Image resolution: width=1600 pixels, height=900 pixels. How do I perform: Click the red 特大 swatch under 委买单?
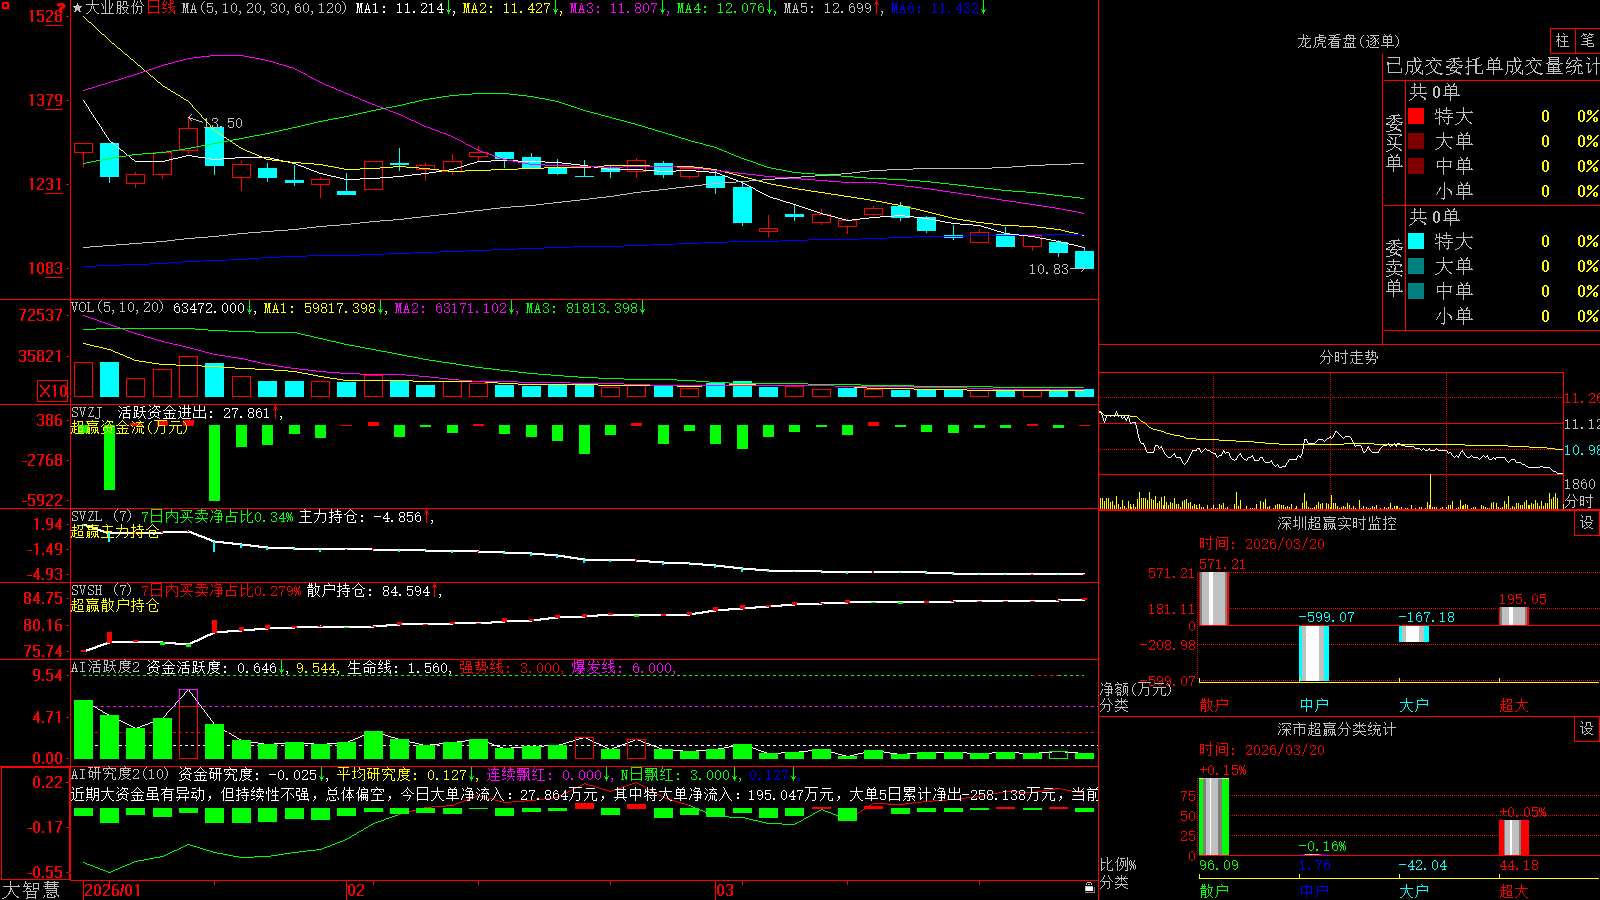coord(1416,116)
